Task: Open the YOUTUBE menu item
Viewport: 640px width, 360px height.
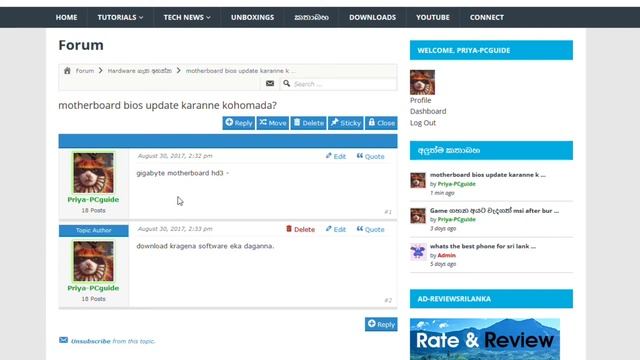Action: (433, 18)
